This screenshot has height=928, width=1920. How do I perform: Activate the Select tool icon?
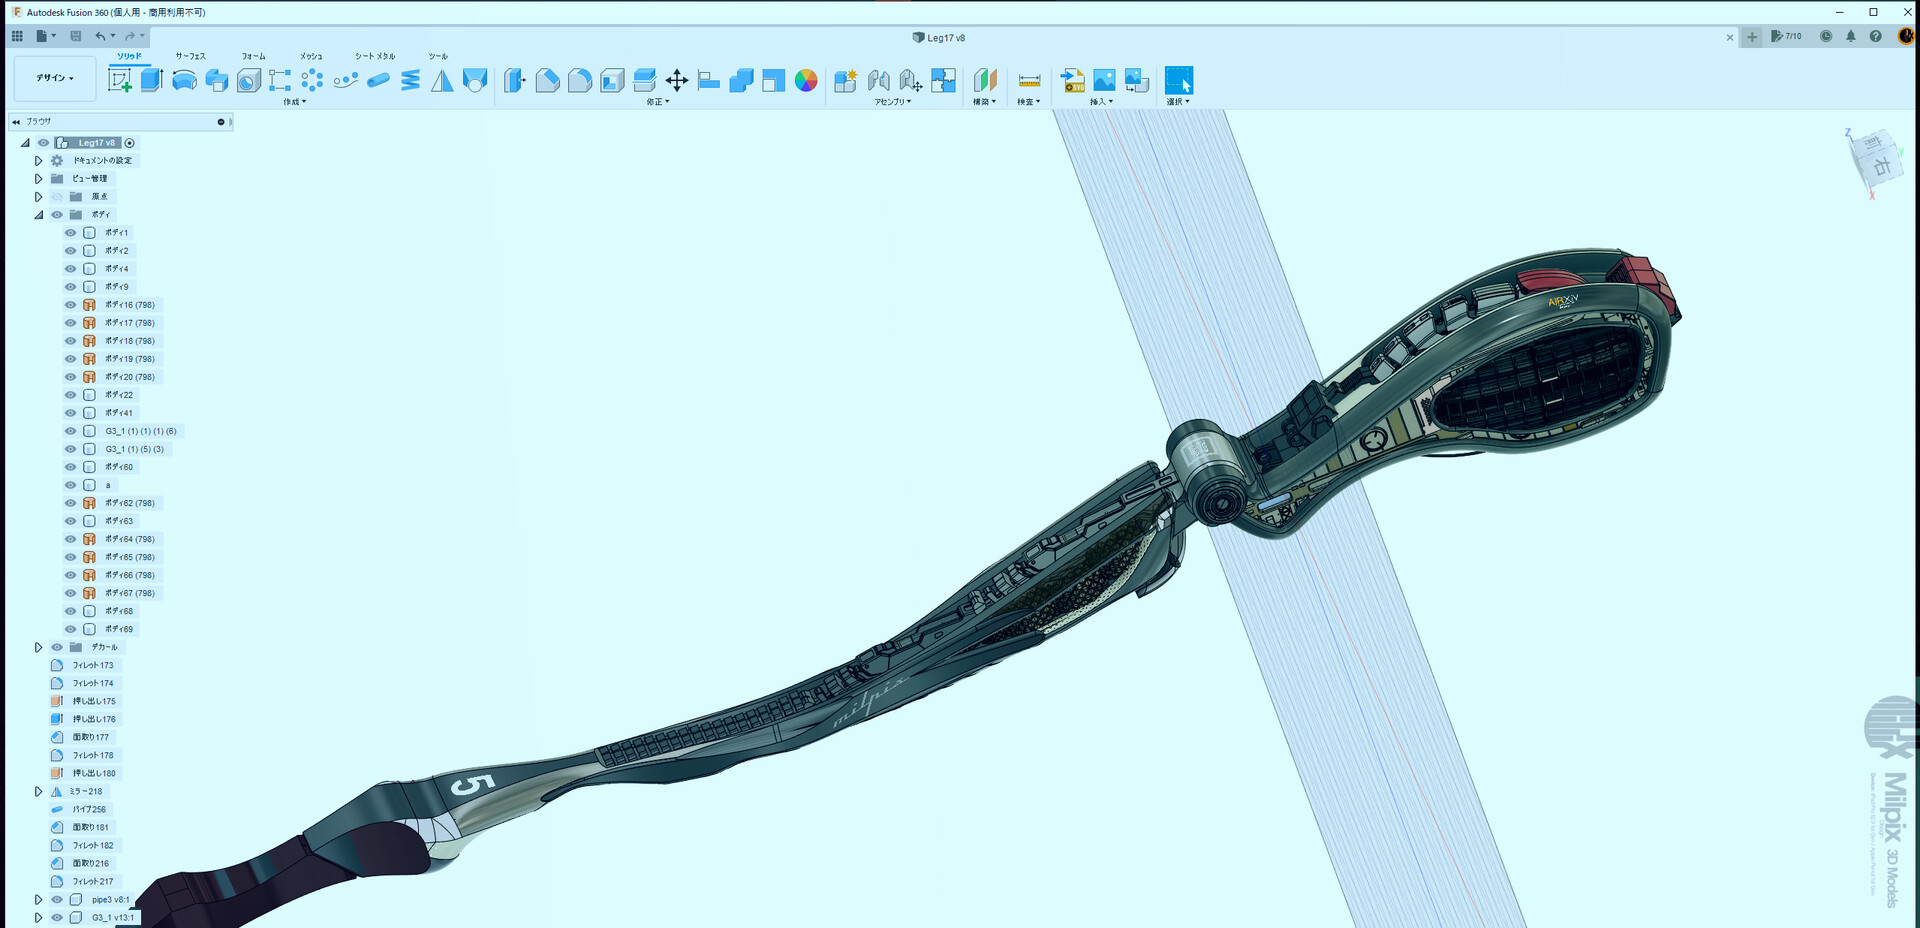coord(1179,80)
